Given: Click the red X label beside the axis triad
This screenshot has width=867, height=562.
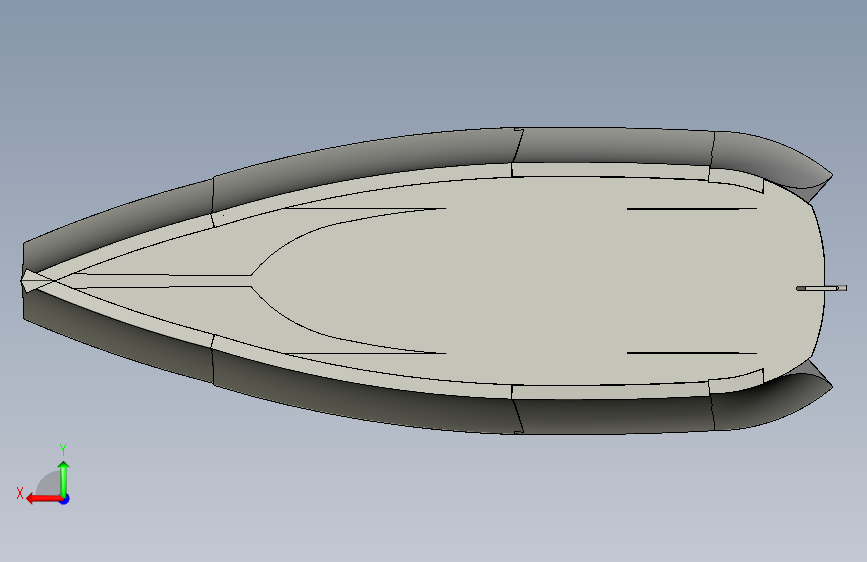Looking at the screenshot, I should [20, 493].
